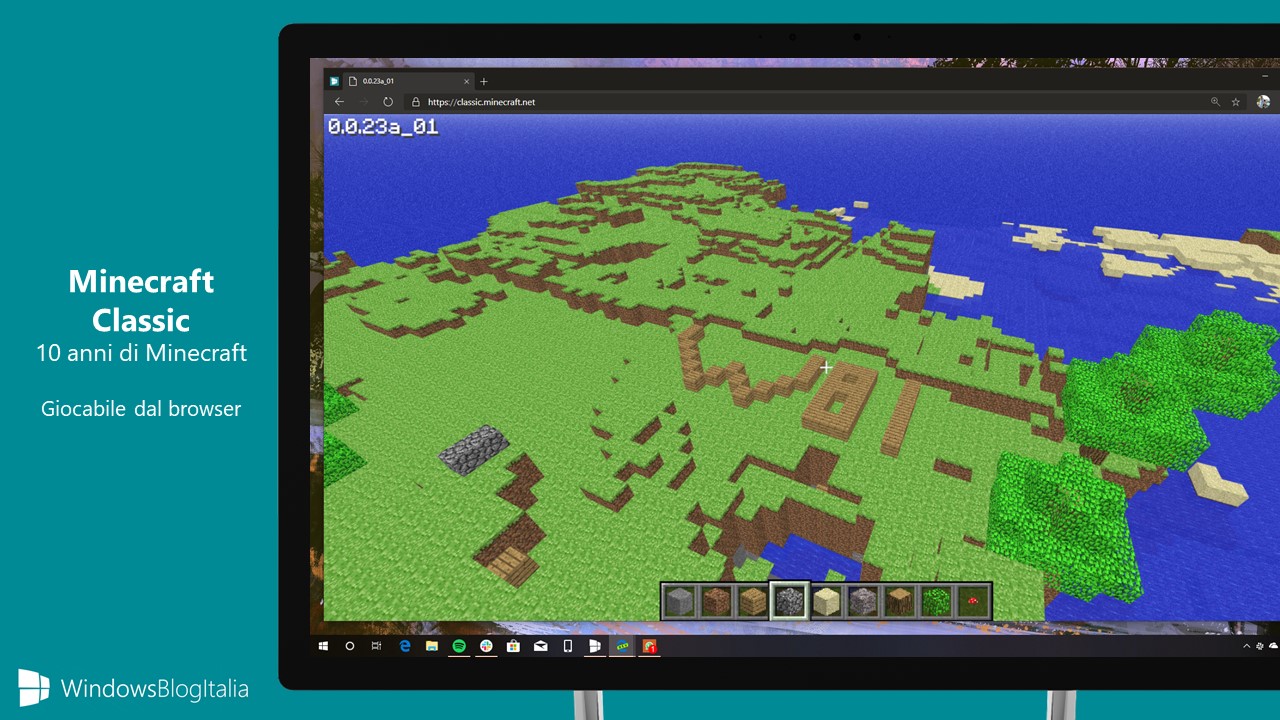Select the cobblestone block in the hotbar

789,601
